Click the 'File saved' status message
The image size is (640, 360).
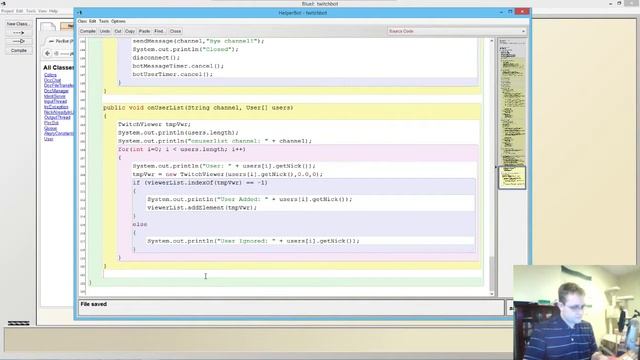pos(93,304)
